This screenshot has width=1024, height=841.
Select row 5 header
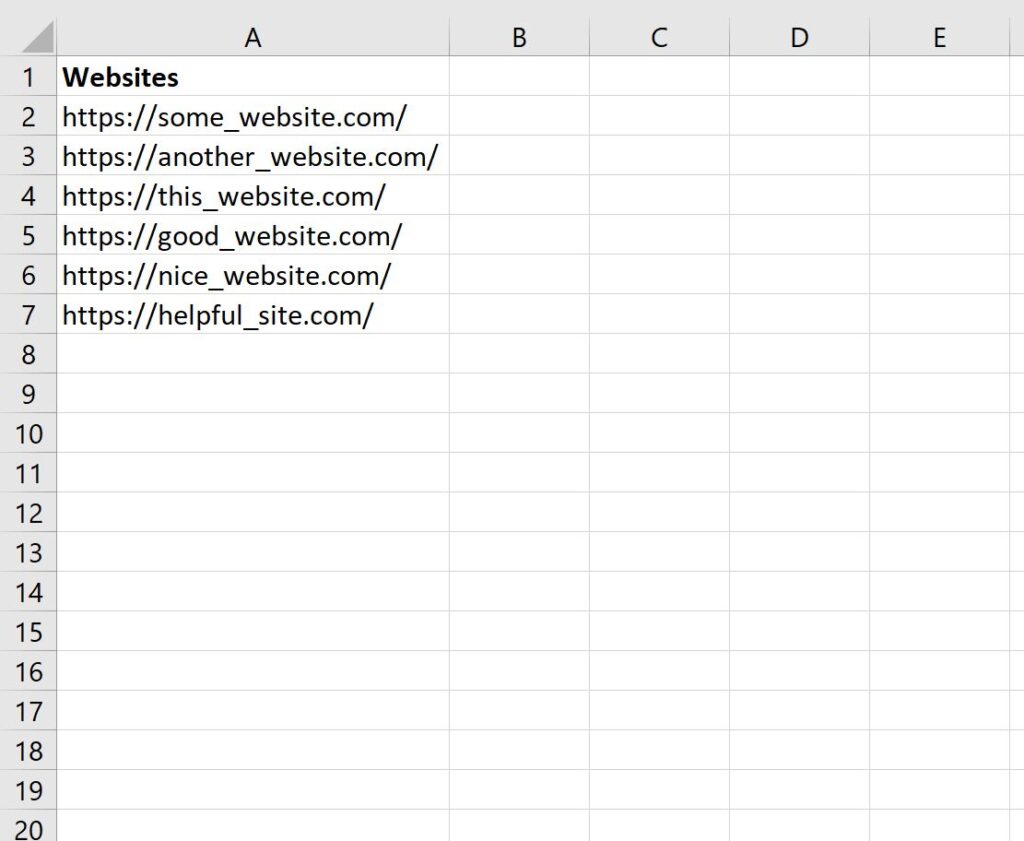[x=29, y=236]
